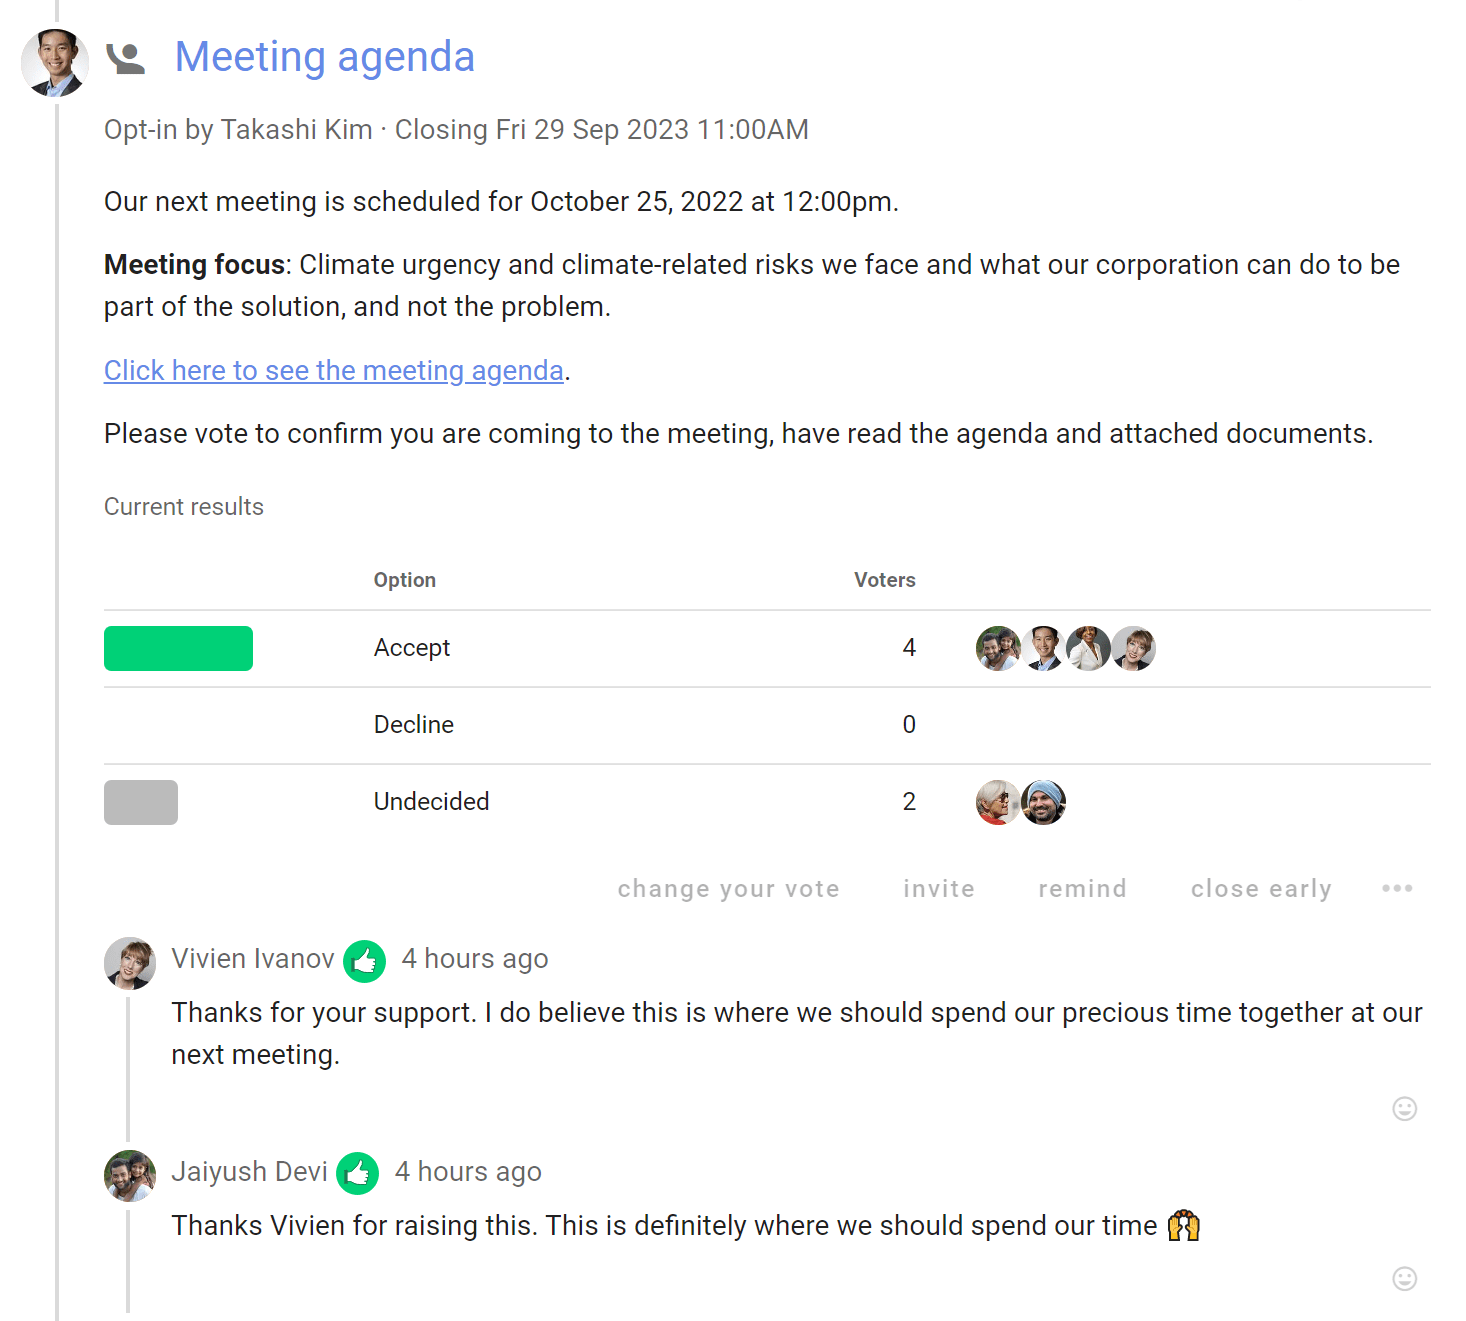The width and height of the screenshot is (1466, 1321).
Task: Click the green Accept result bar
Action: pos(178,648)
